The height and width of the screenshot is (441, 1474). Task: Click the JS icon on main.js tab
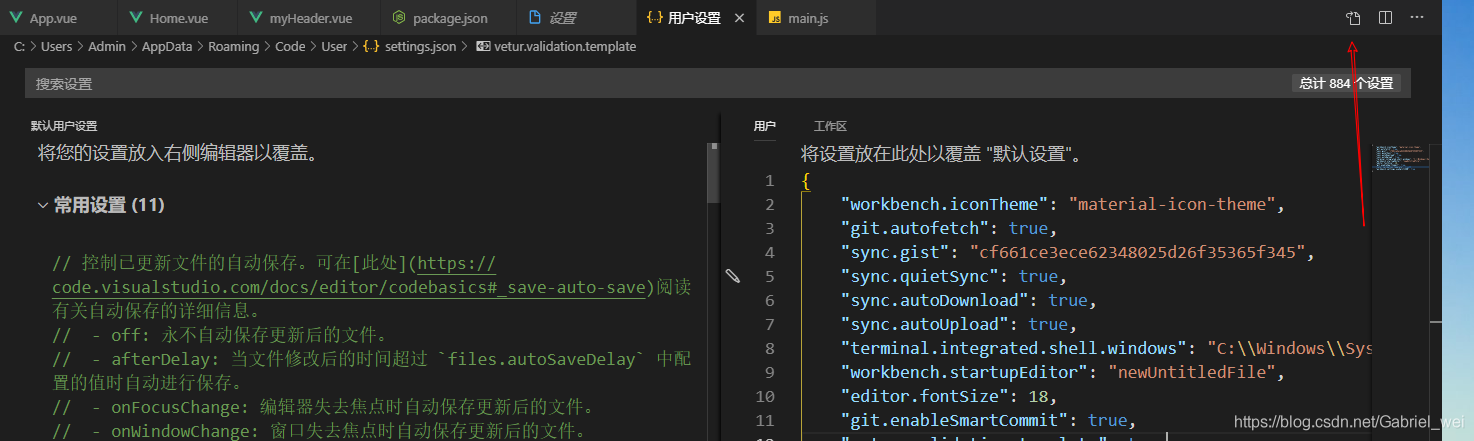(x=775, y=19)
